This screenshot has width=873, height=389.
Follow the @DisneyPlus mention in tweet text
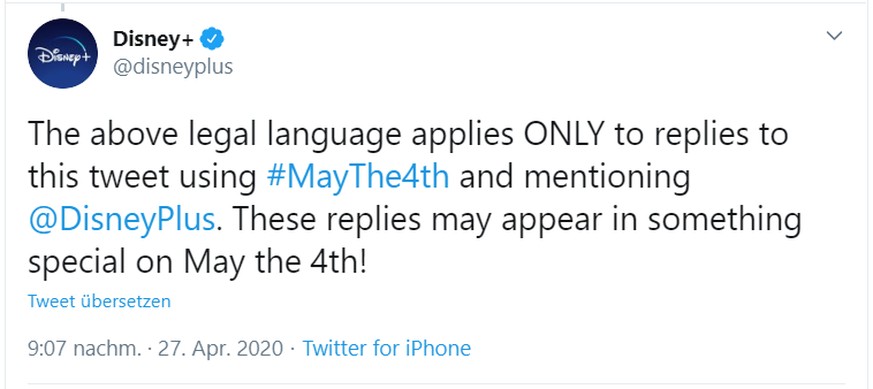coord(122,220)
